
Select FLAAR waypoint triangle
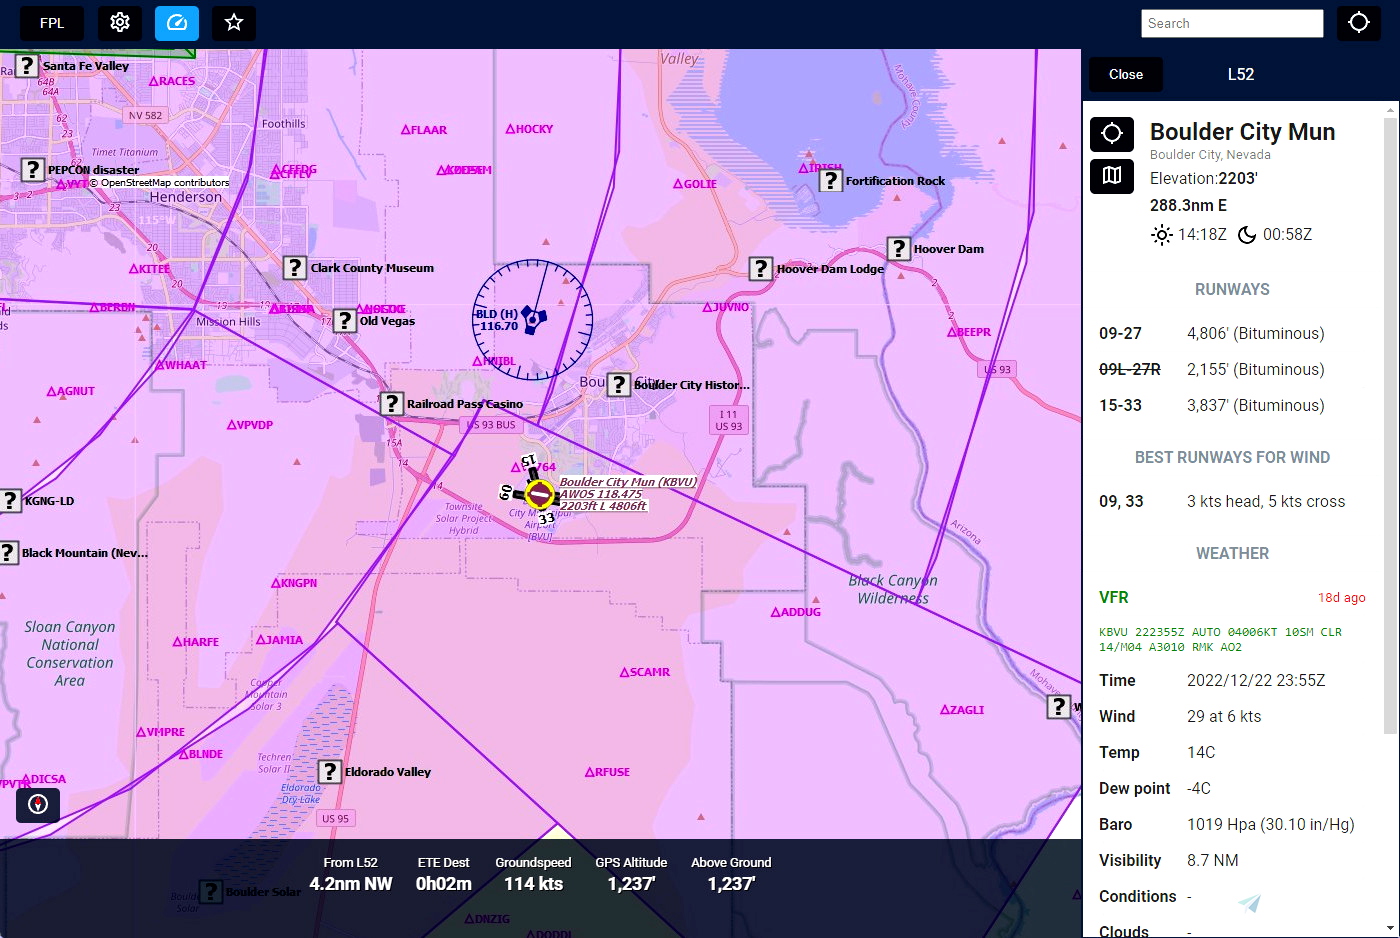pyautogui.click(x=406, y=130)
